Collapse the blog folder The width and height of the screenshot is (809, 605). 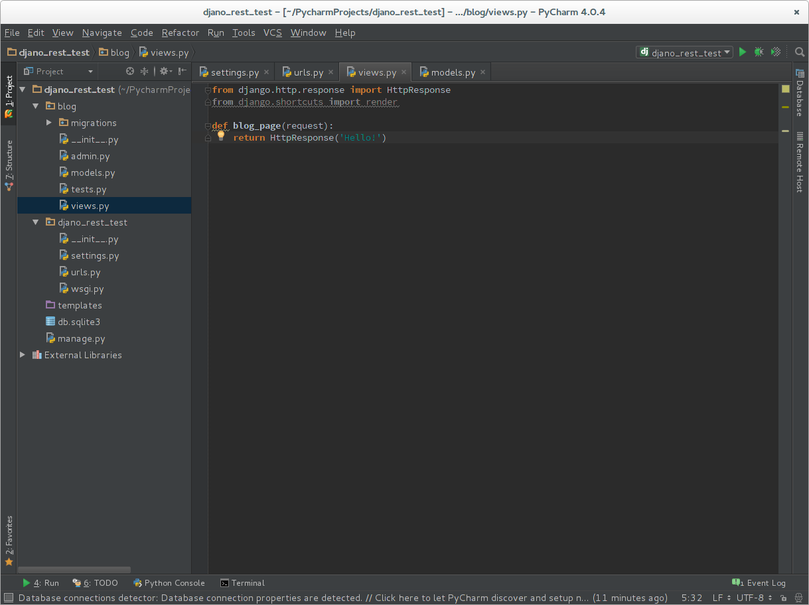(x=36, y=106)
